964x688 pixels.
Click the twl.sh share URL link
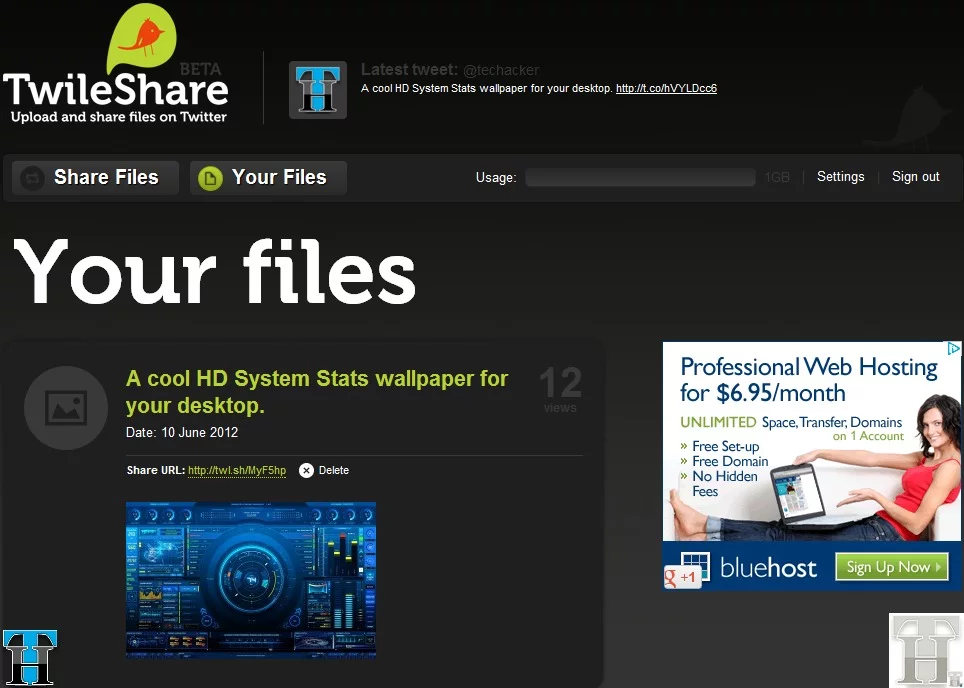237,471
